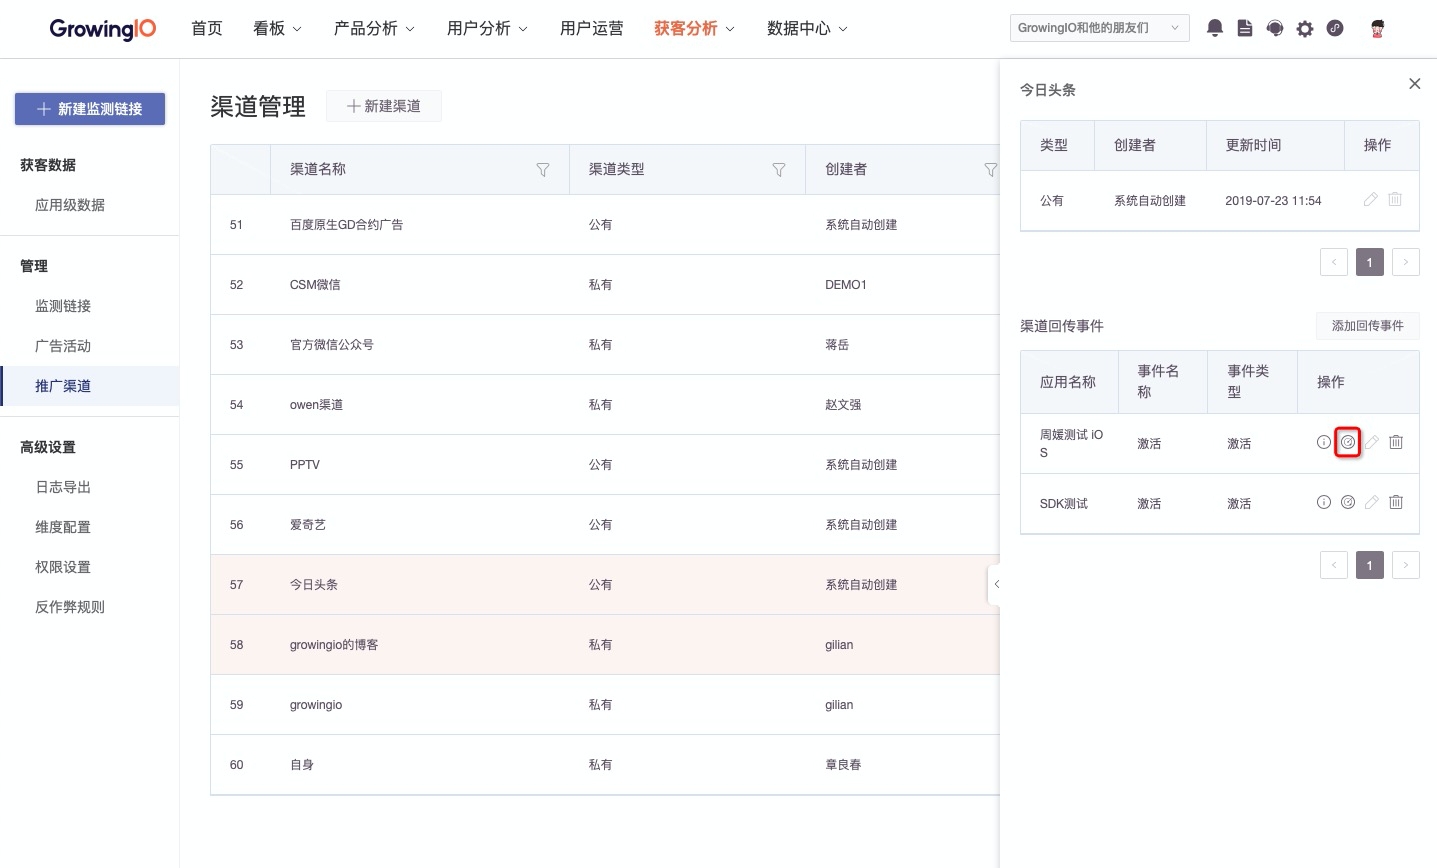Screen dimensions: 1437x868
Task: Open the document icon in top bar
Action: click(x=1245, y=28)
